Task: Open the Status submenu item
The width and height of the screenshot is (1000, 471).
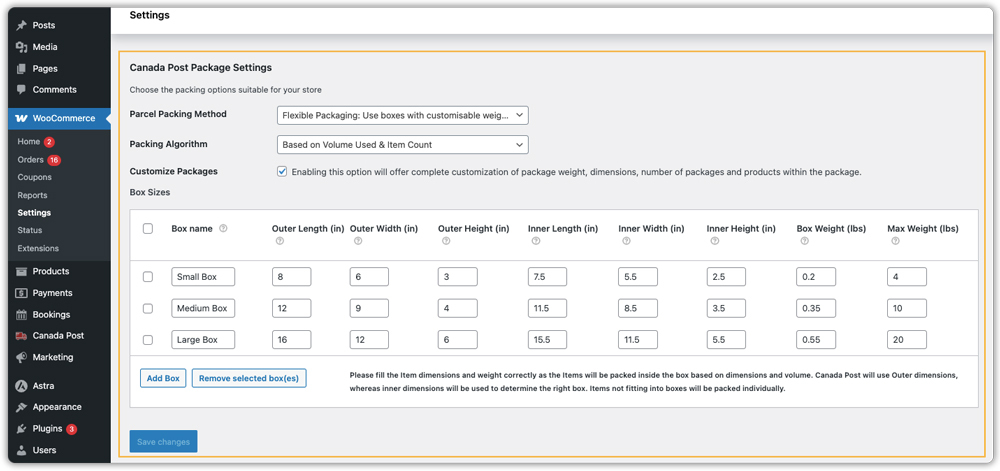Action: (x=30, y=230)
